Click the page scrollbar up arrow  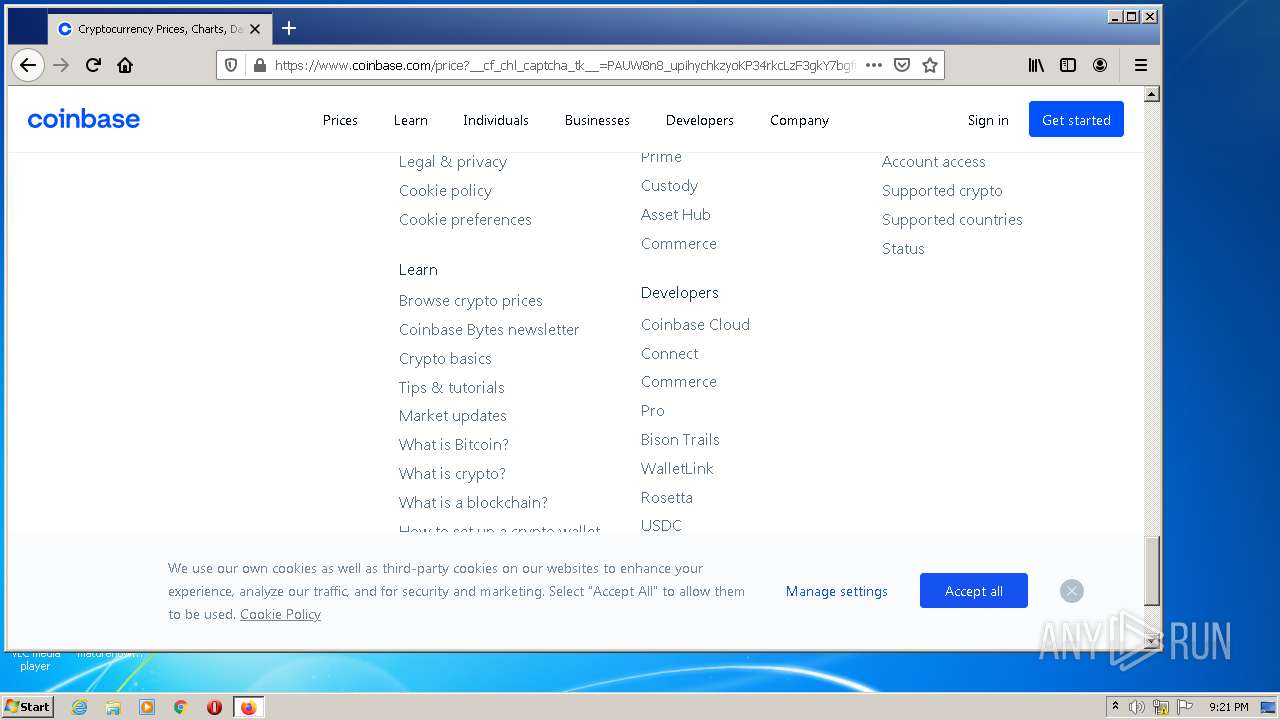click(x=1152, y=94)
